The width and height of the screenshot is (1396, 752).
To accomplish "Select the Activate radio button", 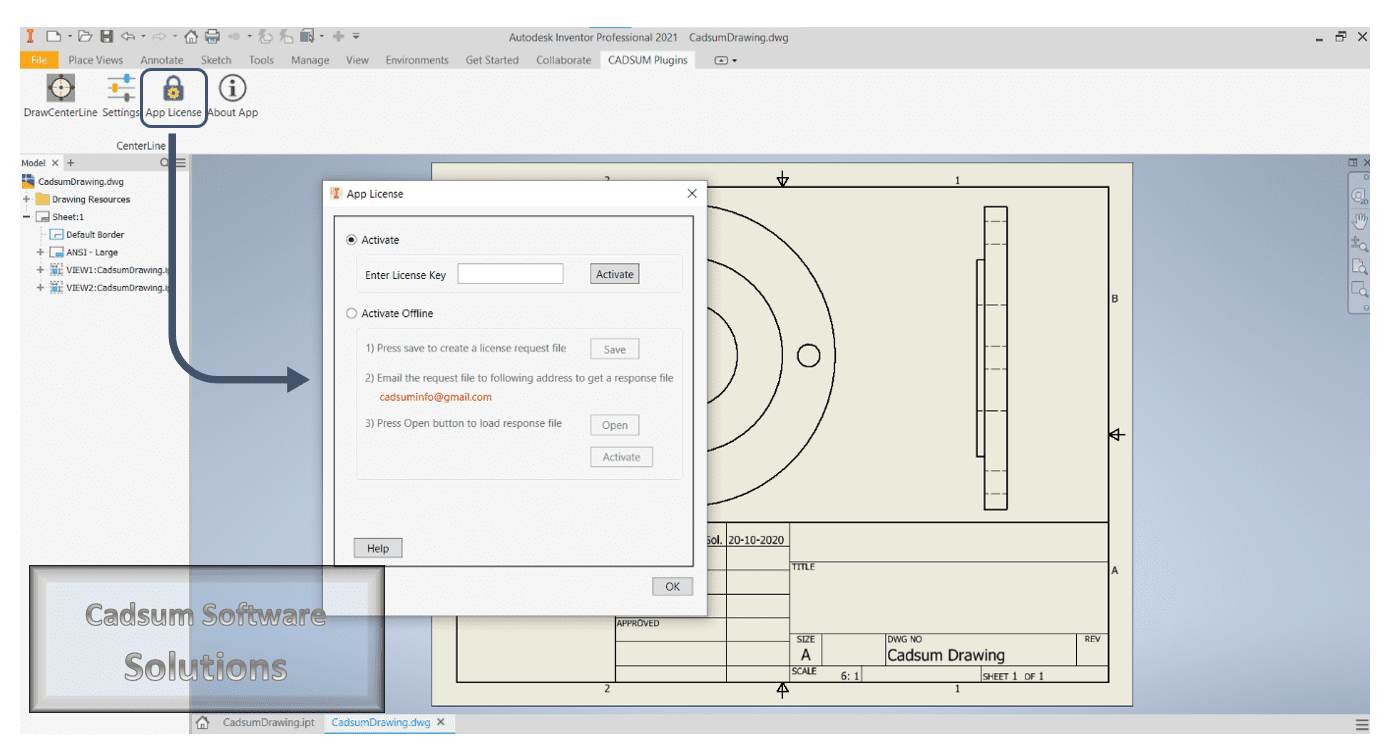I will pyautogui.click(x=352, y=240).
